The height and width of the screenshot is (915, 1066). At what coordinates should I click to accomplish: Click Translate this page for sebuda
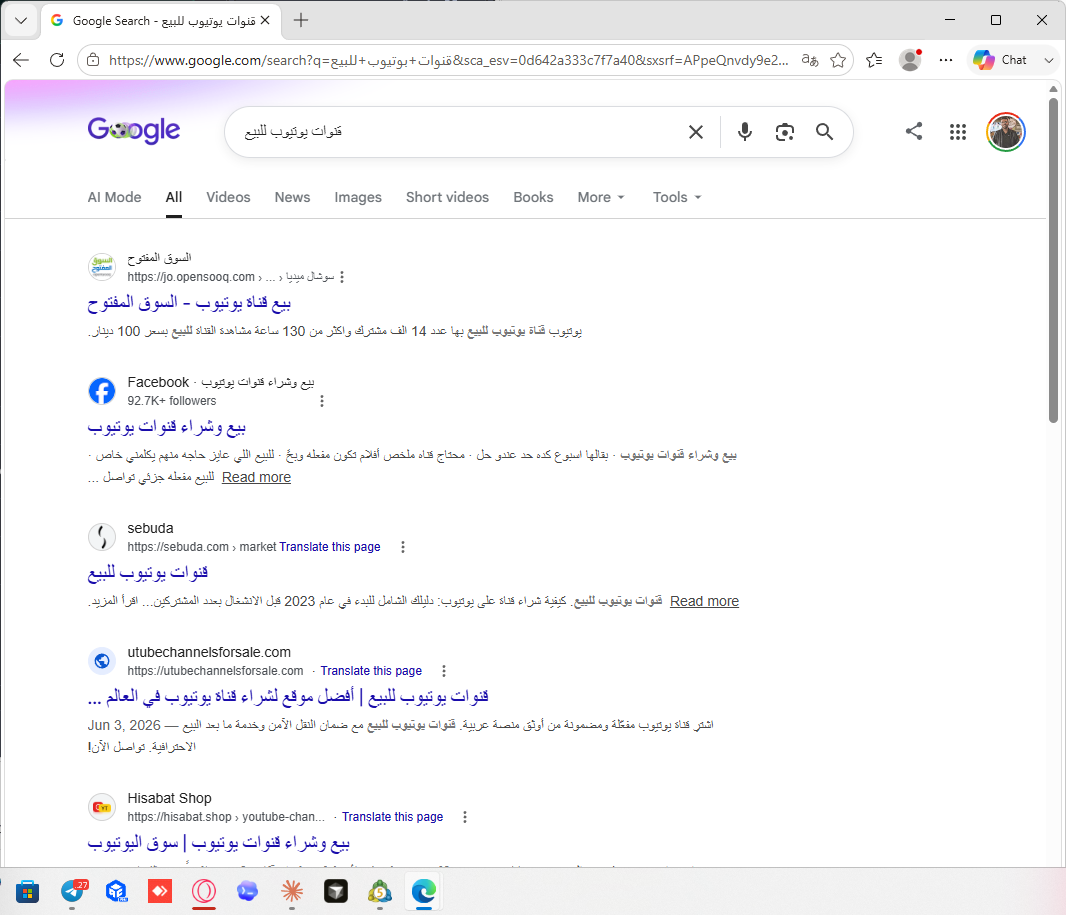click(x=330, y=547)
